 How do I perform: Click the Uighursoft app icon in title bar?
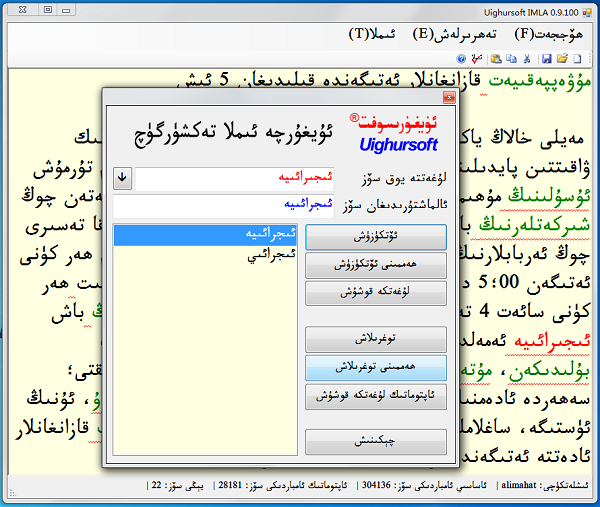[x=587, y=13]
